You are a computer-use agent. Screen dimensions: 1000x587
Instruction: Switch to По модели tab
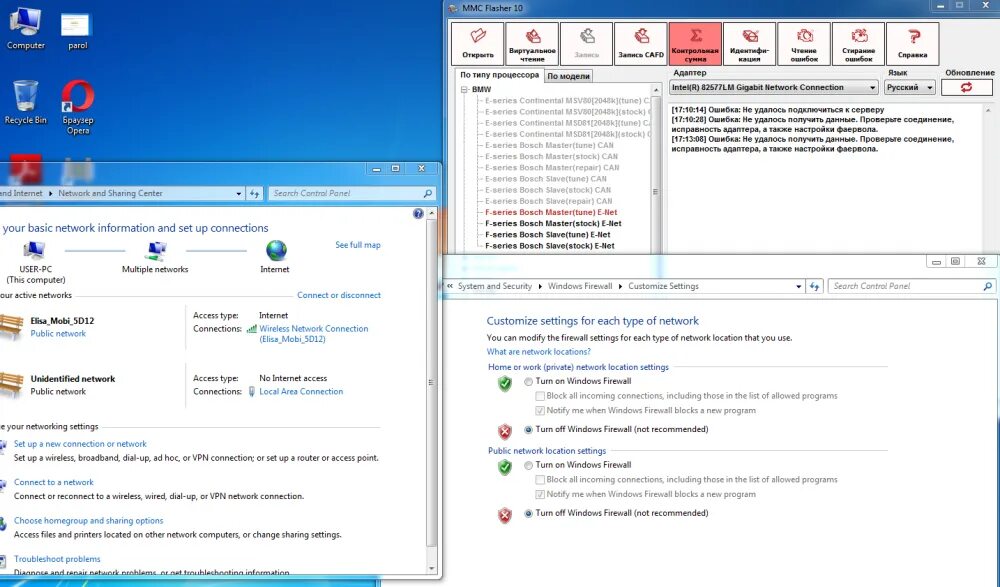(x=568, y=76)
